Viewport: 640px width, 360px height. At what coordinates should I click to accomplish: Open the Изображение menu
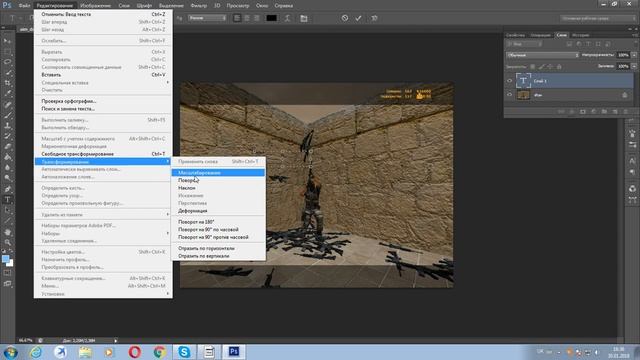(x=96, y=6)
